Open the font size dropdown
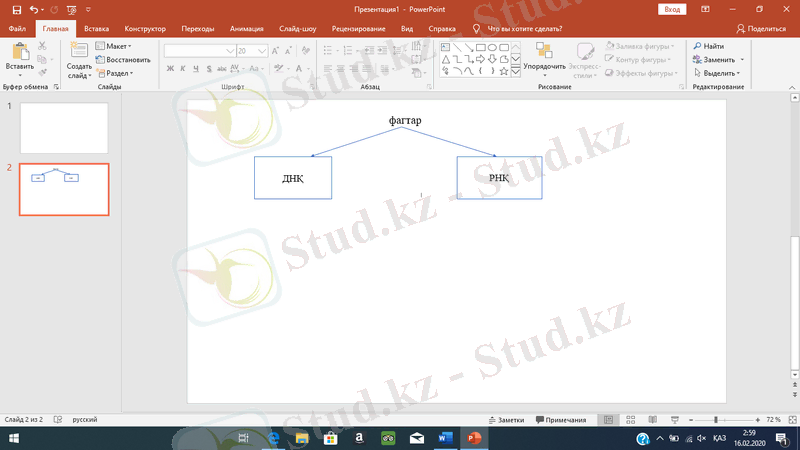This screenshot has width=800, height=450. point(262,51)
